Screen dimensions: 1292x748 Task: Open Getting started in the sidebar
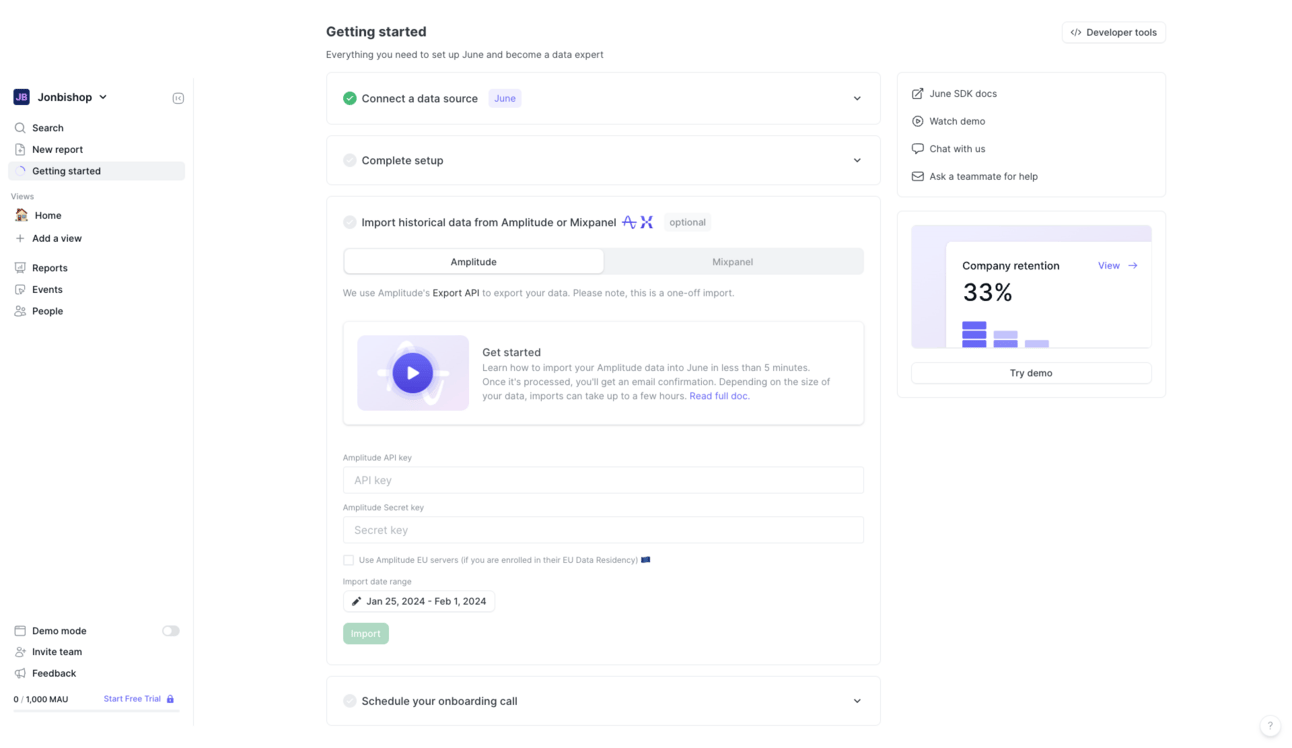(x=96, y=171)
